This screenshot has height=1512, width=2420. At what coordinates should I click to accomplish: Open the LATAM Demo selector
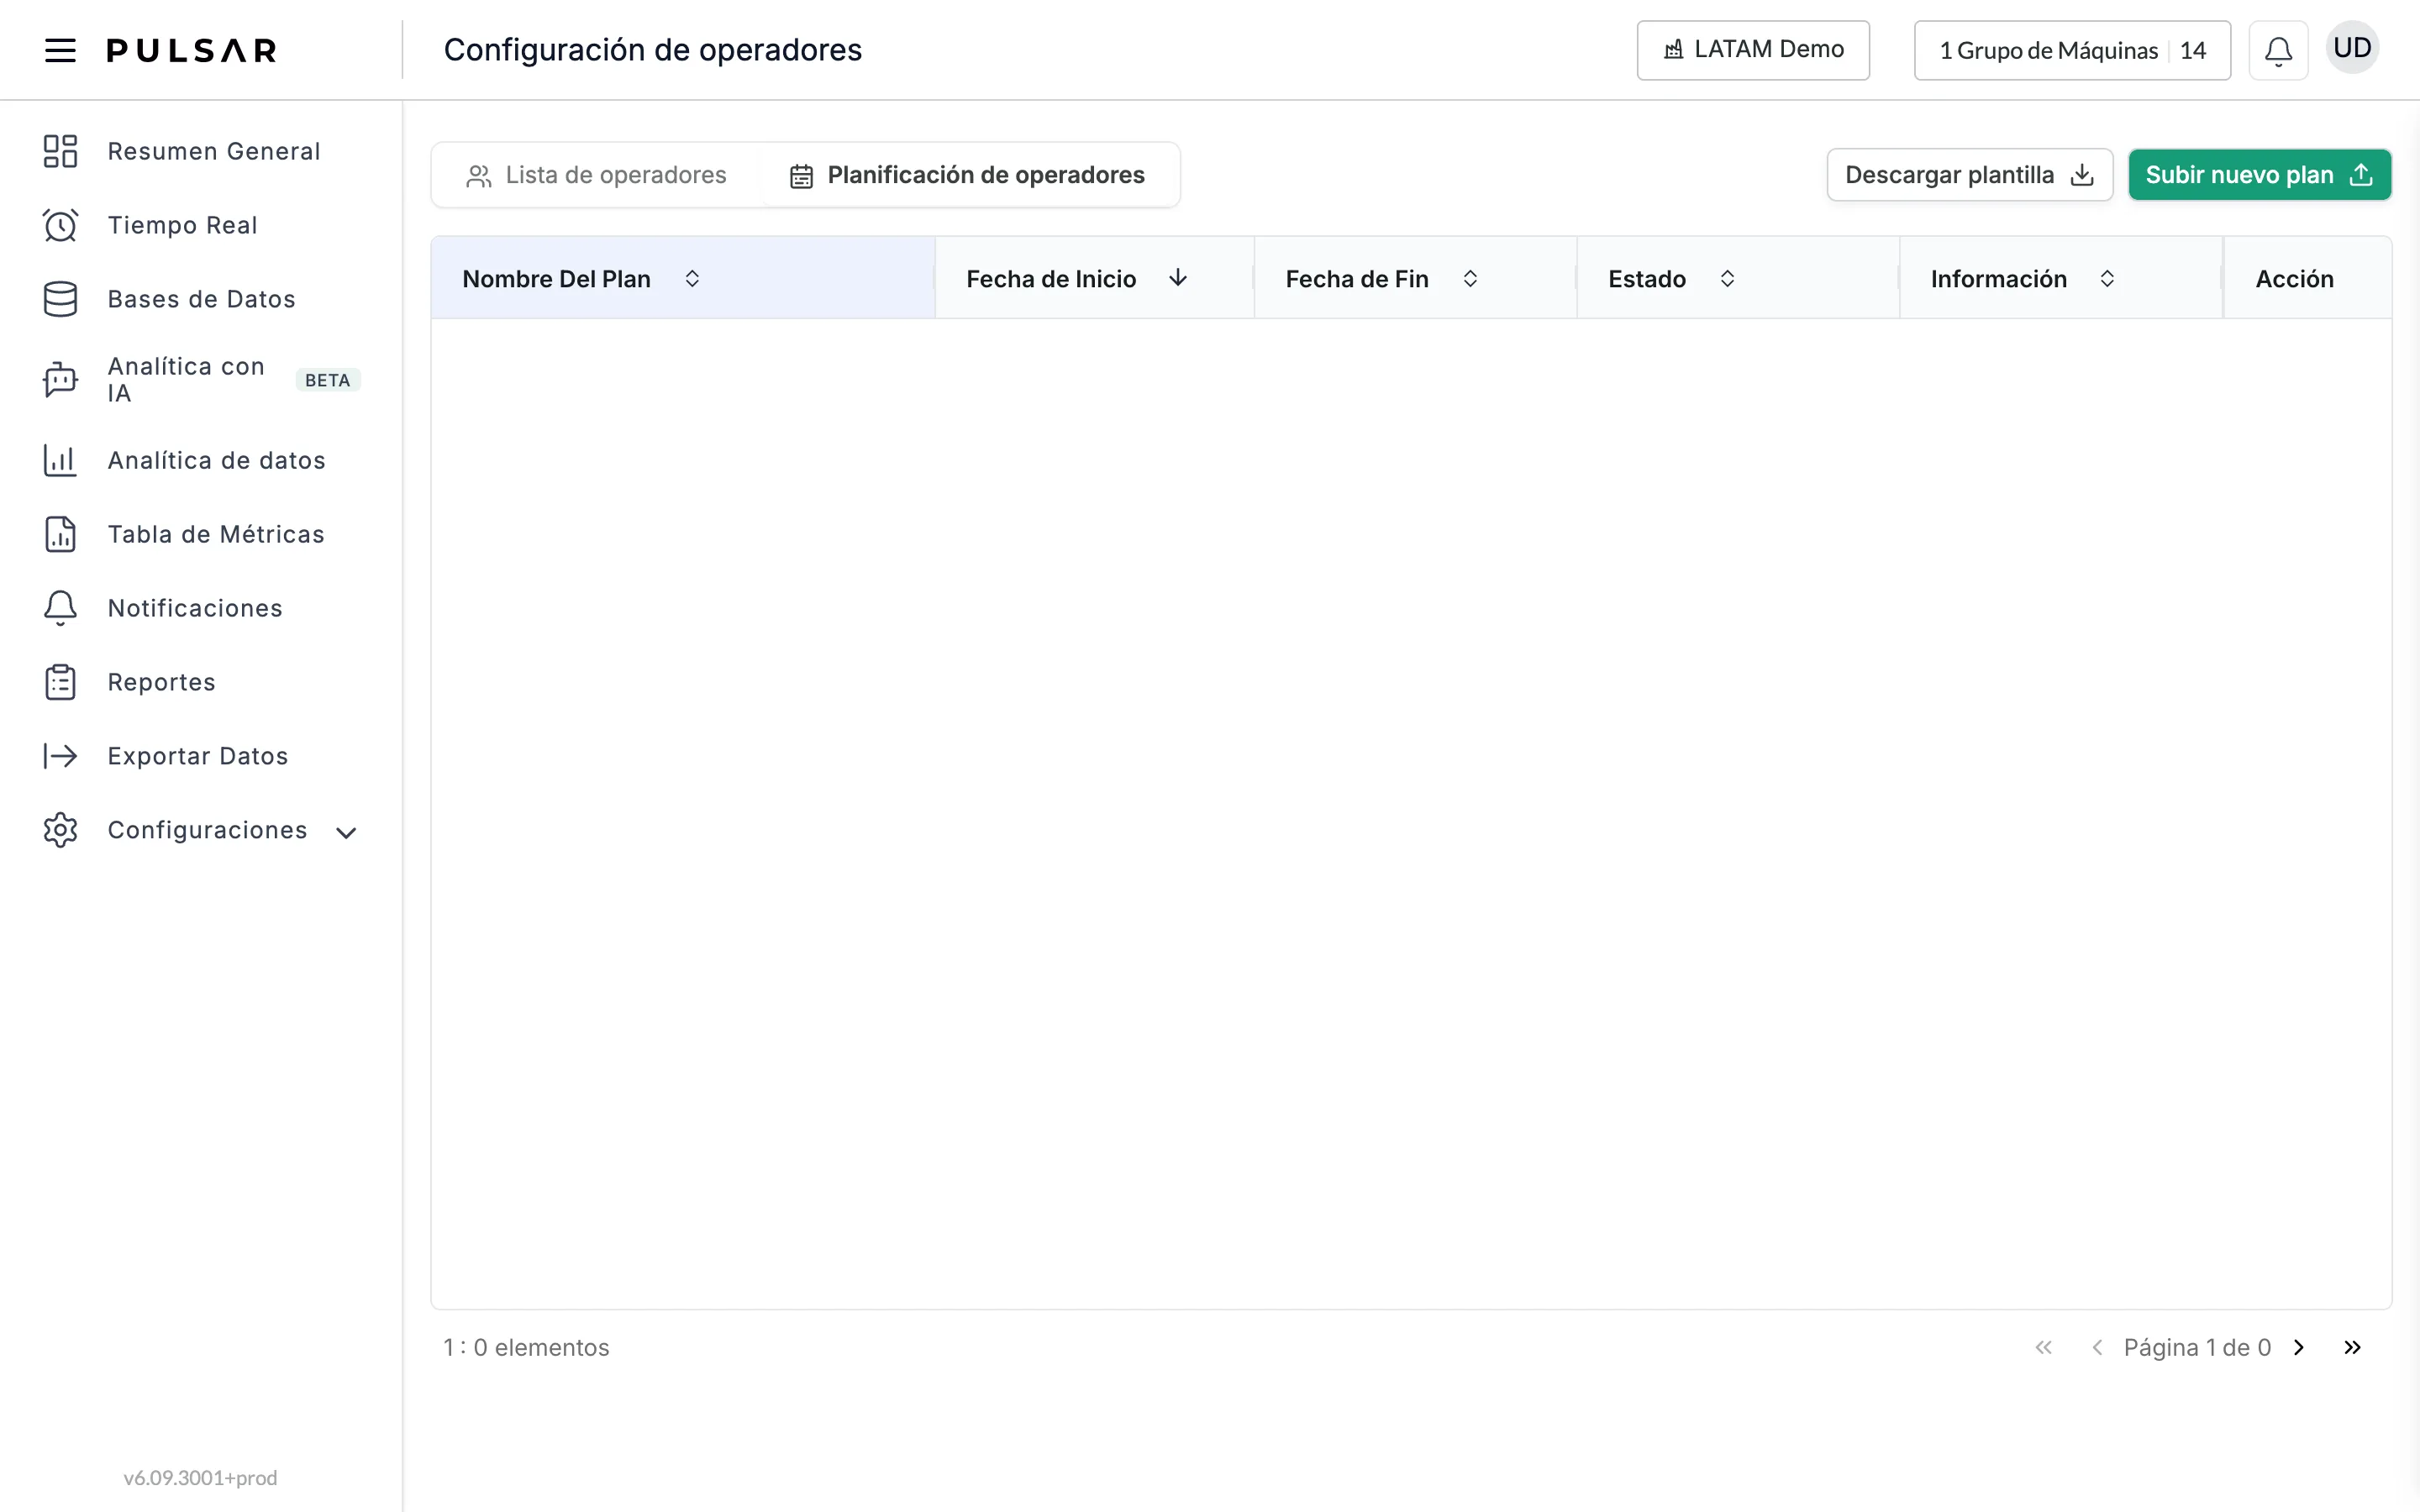pos(1753,50)
